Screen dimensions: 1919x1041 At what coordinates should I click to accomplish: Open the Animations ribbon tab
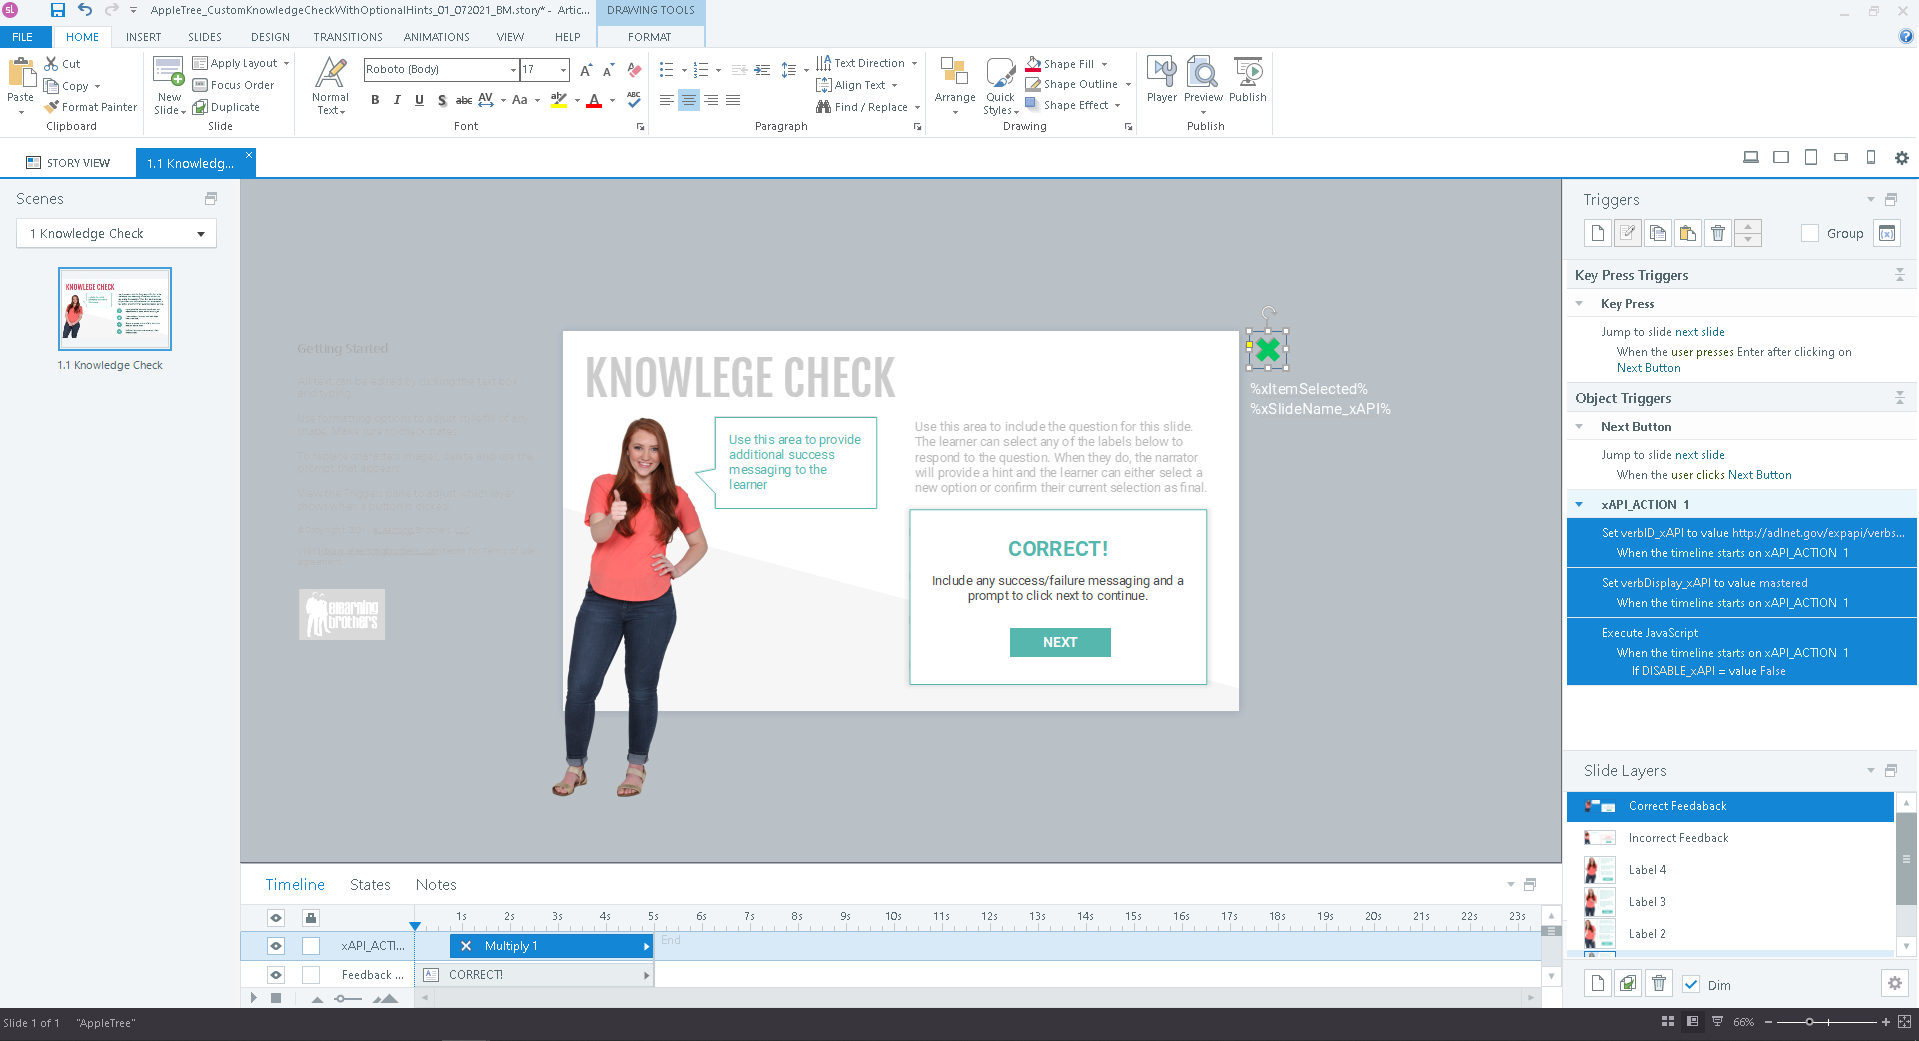436,37
